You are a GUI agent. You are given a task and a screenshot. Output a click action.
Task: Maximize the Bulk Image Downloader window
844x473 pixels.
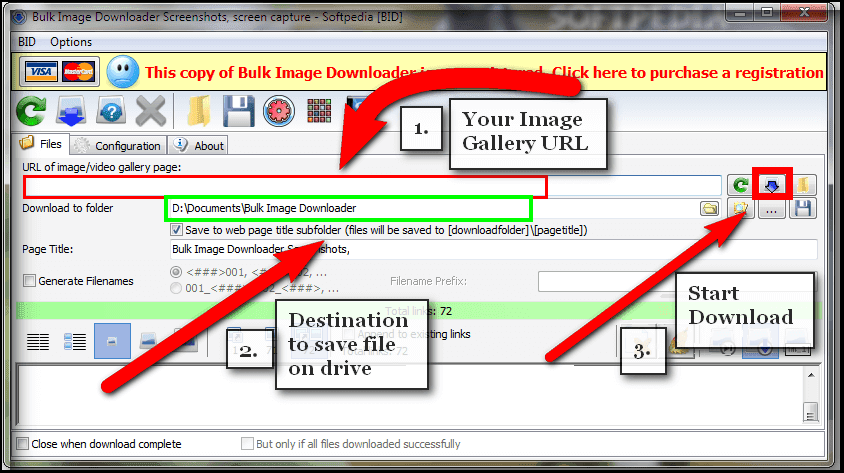[767, 12]
